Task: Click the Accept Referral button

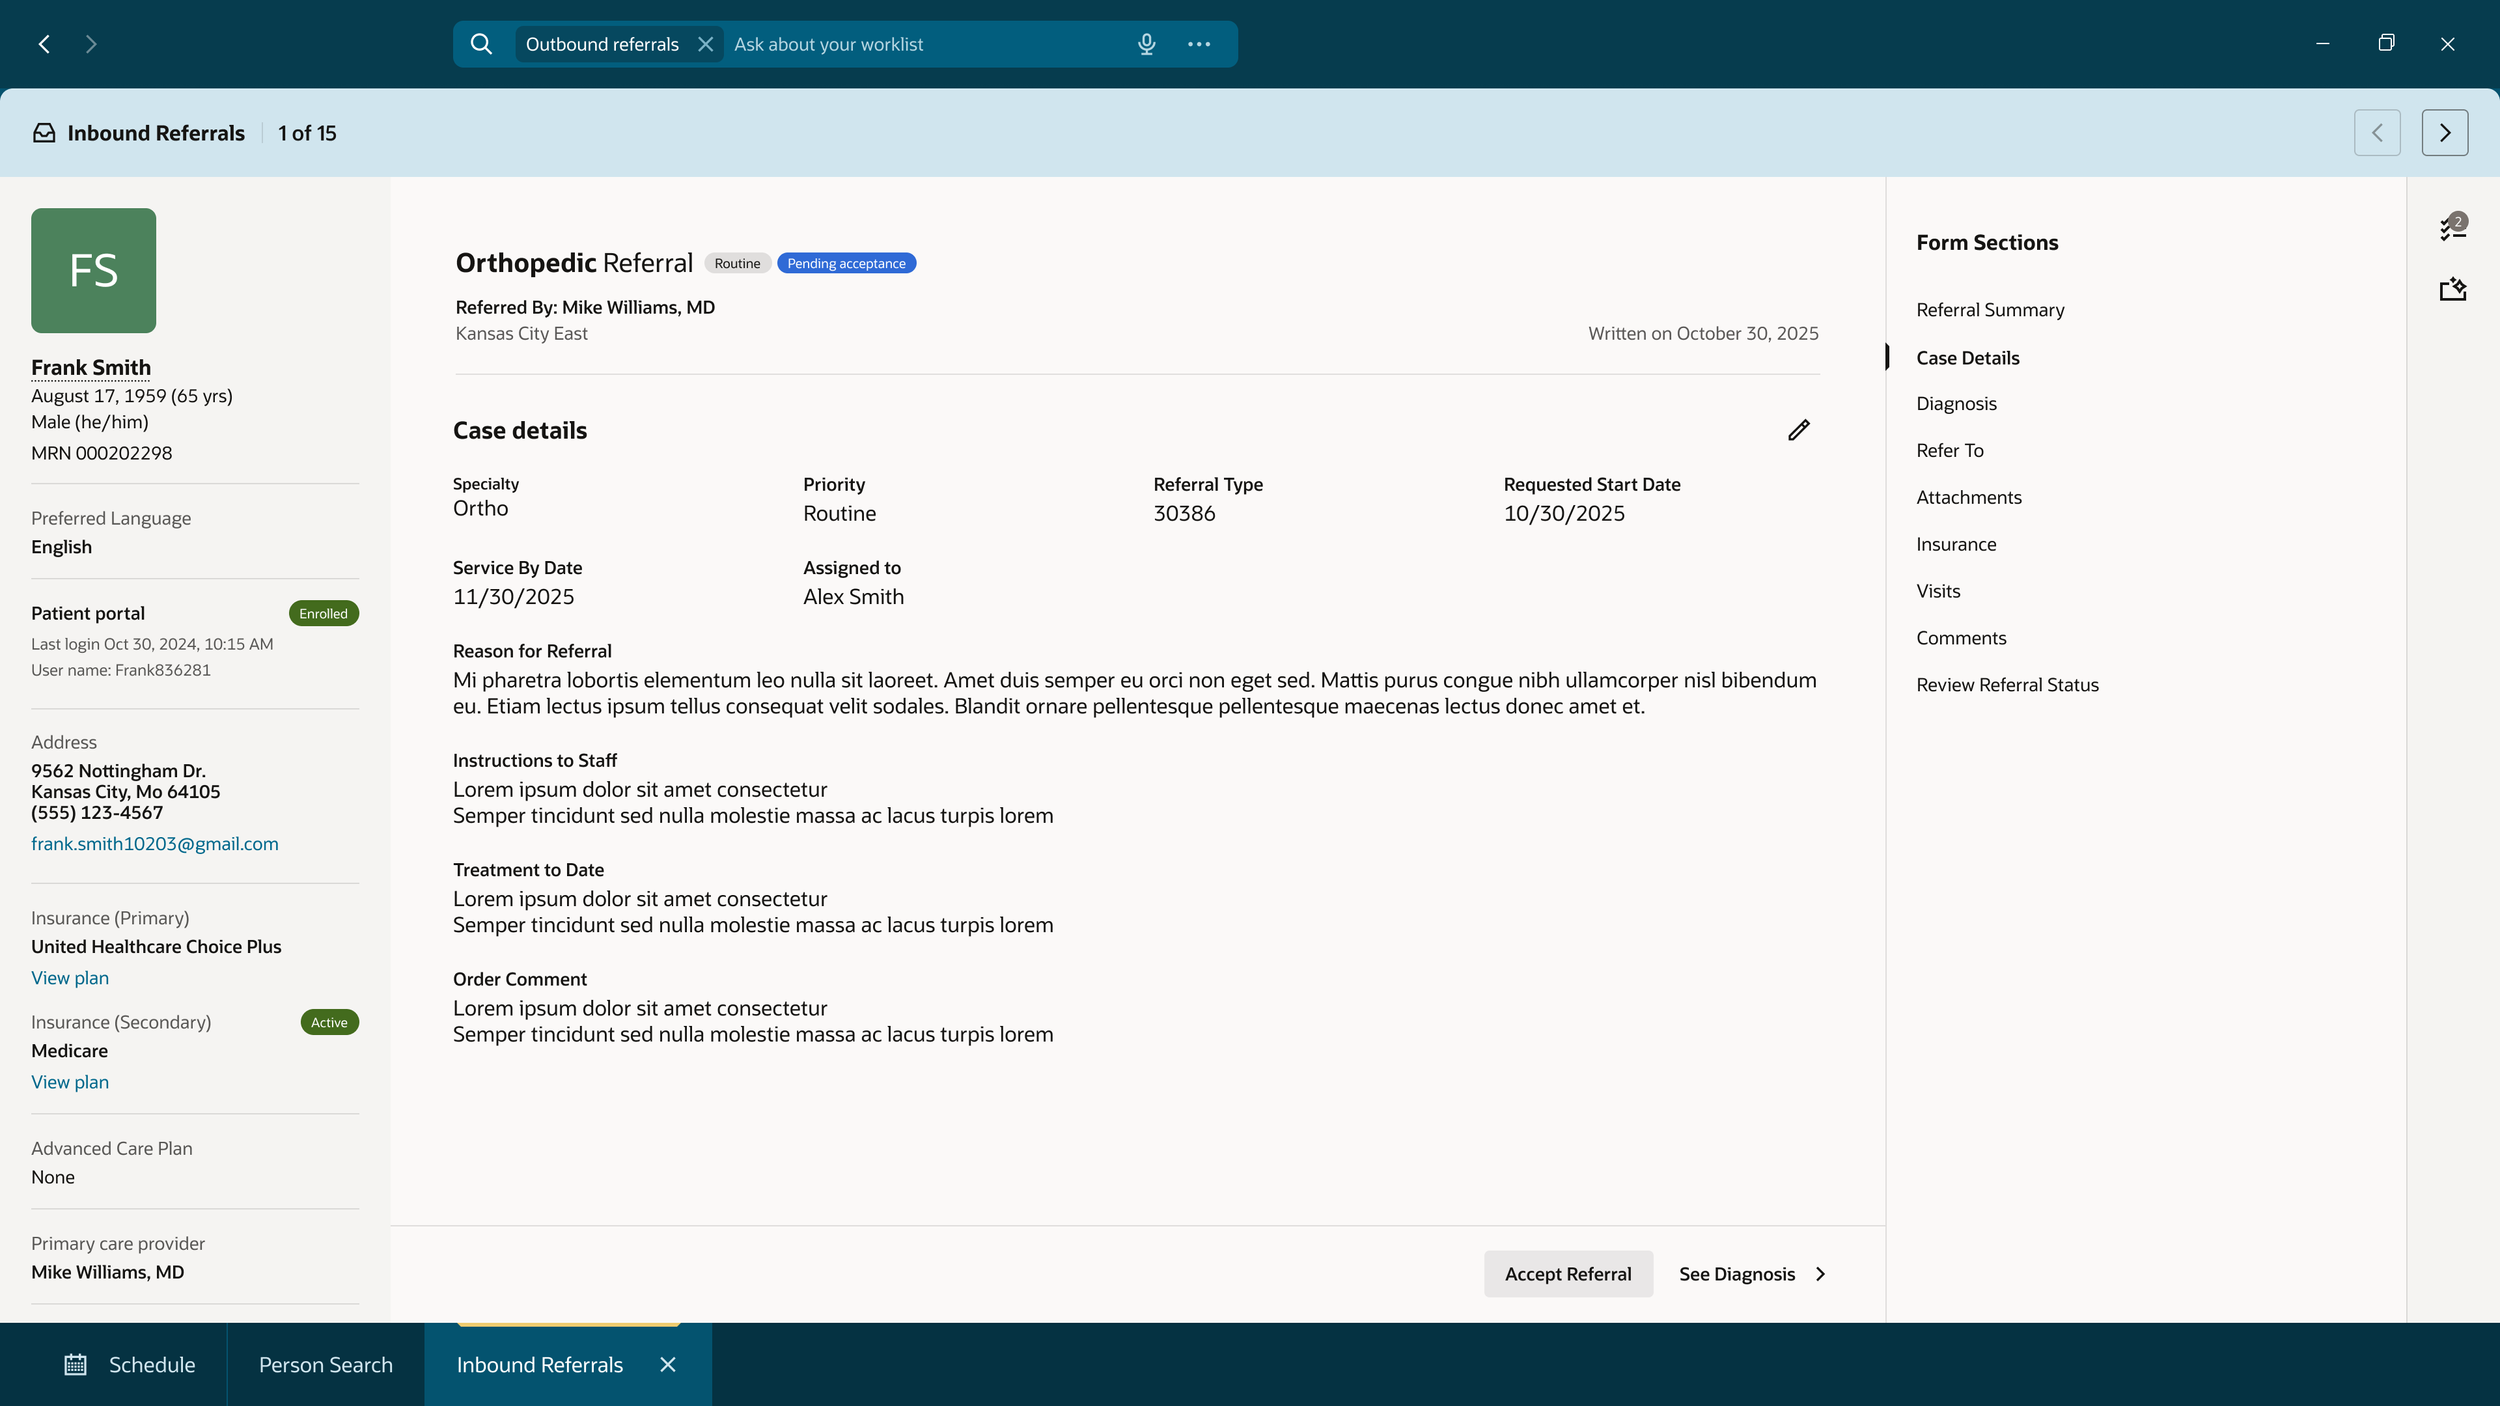Action: pos(1568,1274)
